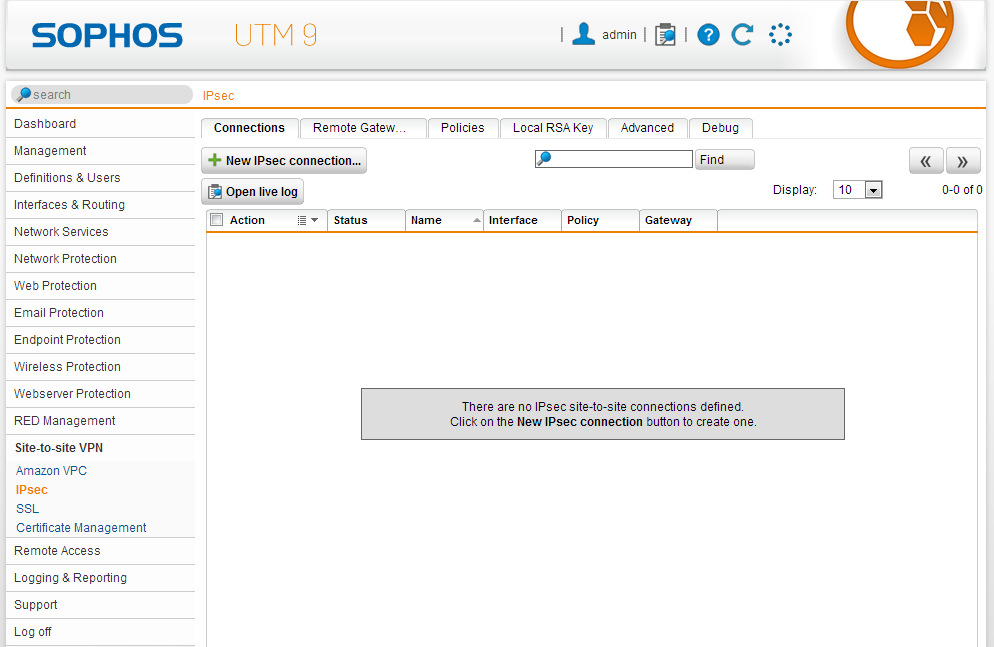
Task: Expand Logging & Reporting menu
Action: tap(101, 578)
